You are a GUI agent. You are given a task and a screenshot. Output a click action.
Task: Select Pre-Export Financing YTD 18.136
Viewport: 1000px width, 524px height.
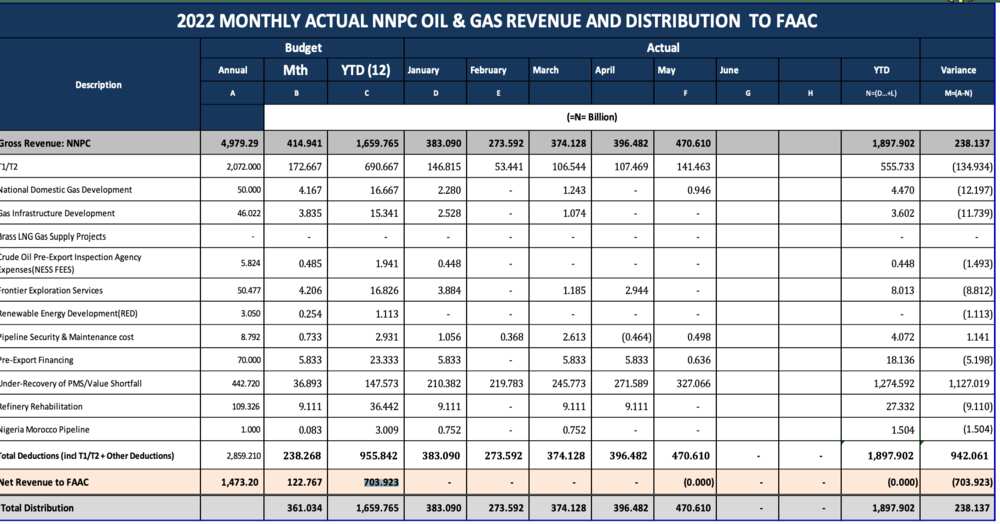[900, 360]
